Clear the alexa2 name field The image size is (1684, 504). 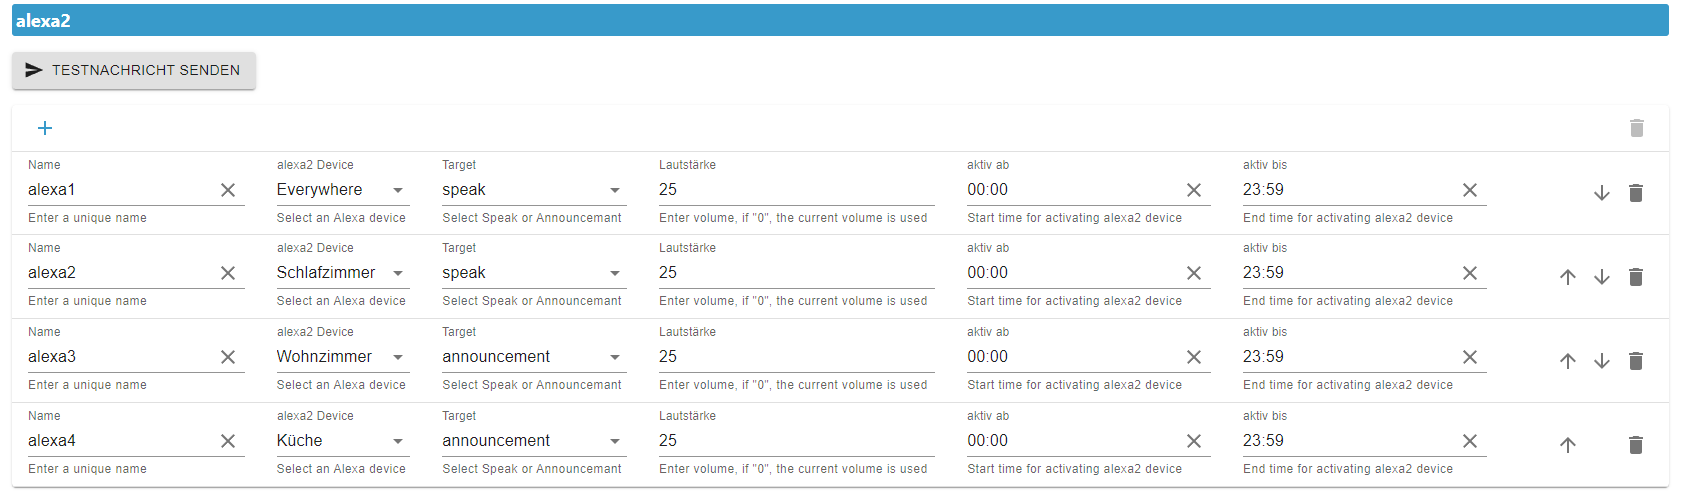pos(228,273)
